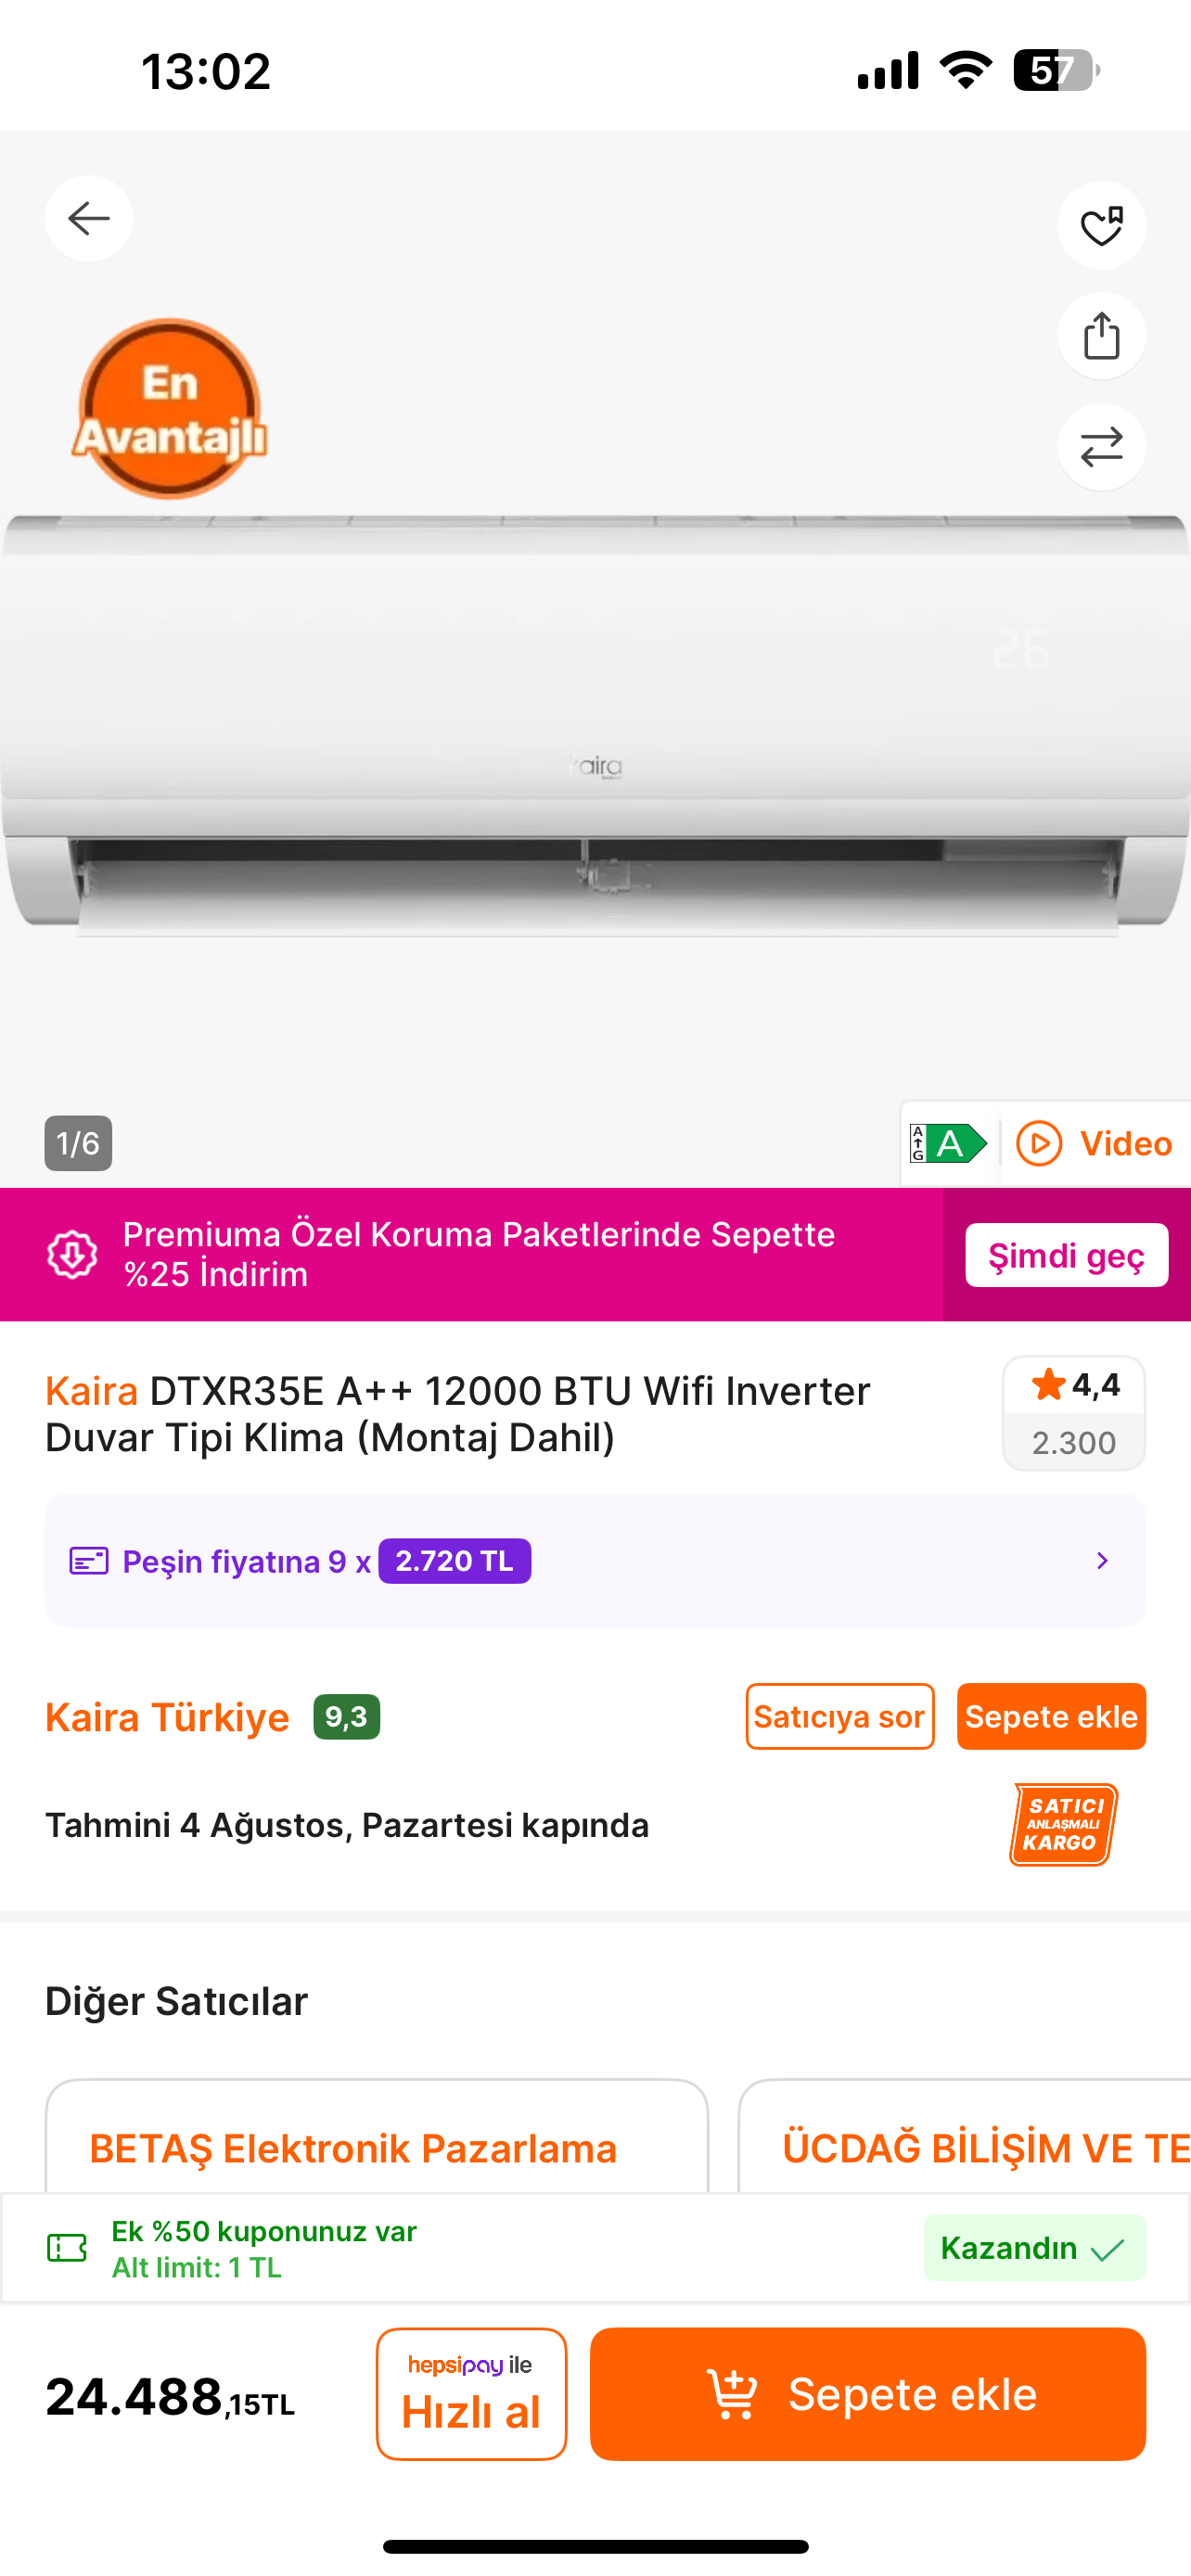Tap small Sepete ekle beside seller
The height and width of the screenshot is (2576, 1191).
(x=1051, y=1716)
